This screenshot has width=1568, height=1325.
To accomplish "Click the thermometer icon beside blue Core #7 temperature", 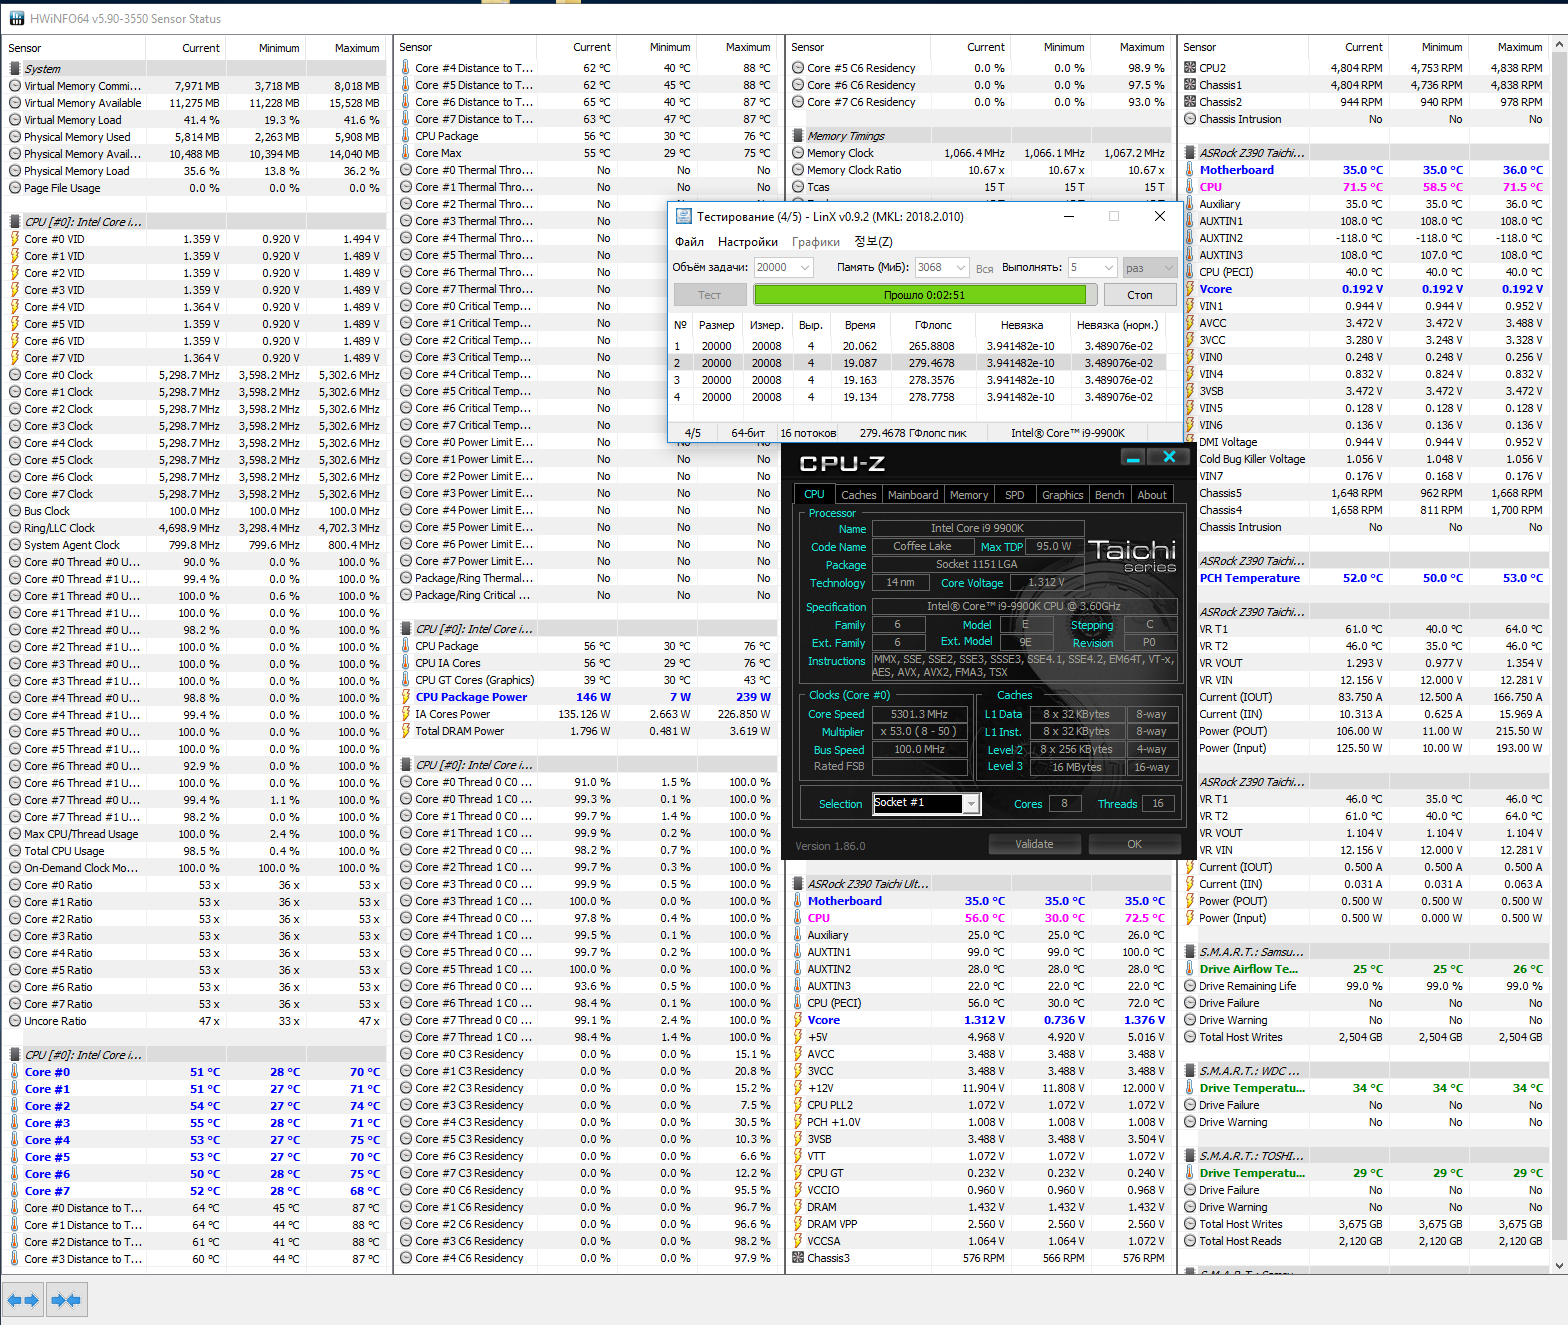I will coord(15,1191).
